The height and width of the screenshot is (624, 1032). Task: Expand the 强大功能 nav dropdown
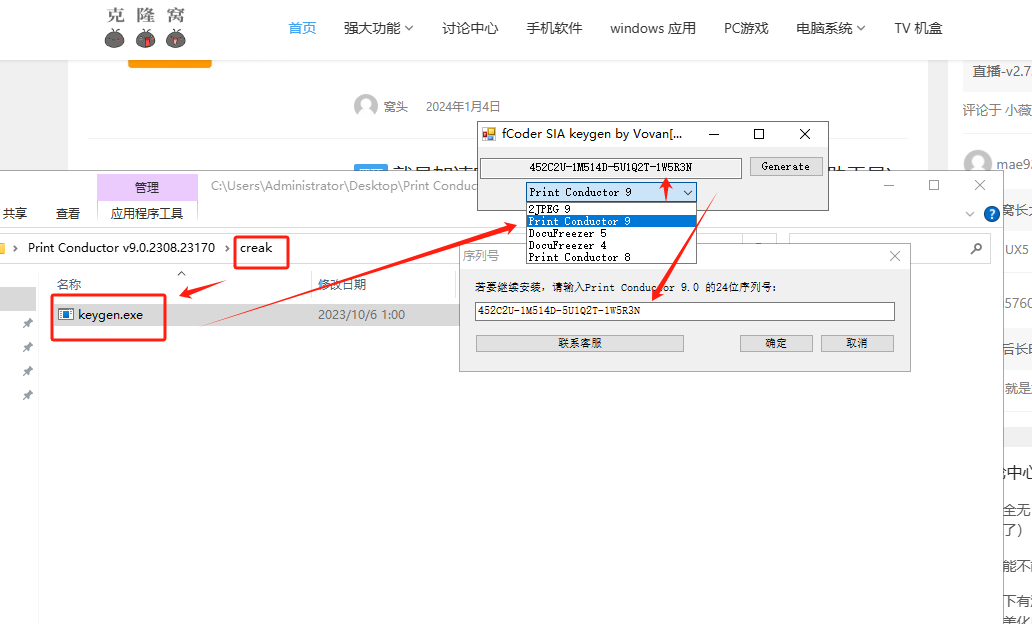click(378, 28)
